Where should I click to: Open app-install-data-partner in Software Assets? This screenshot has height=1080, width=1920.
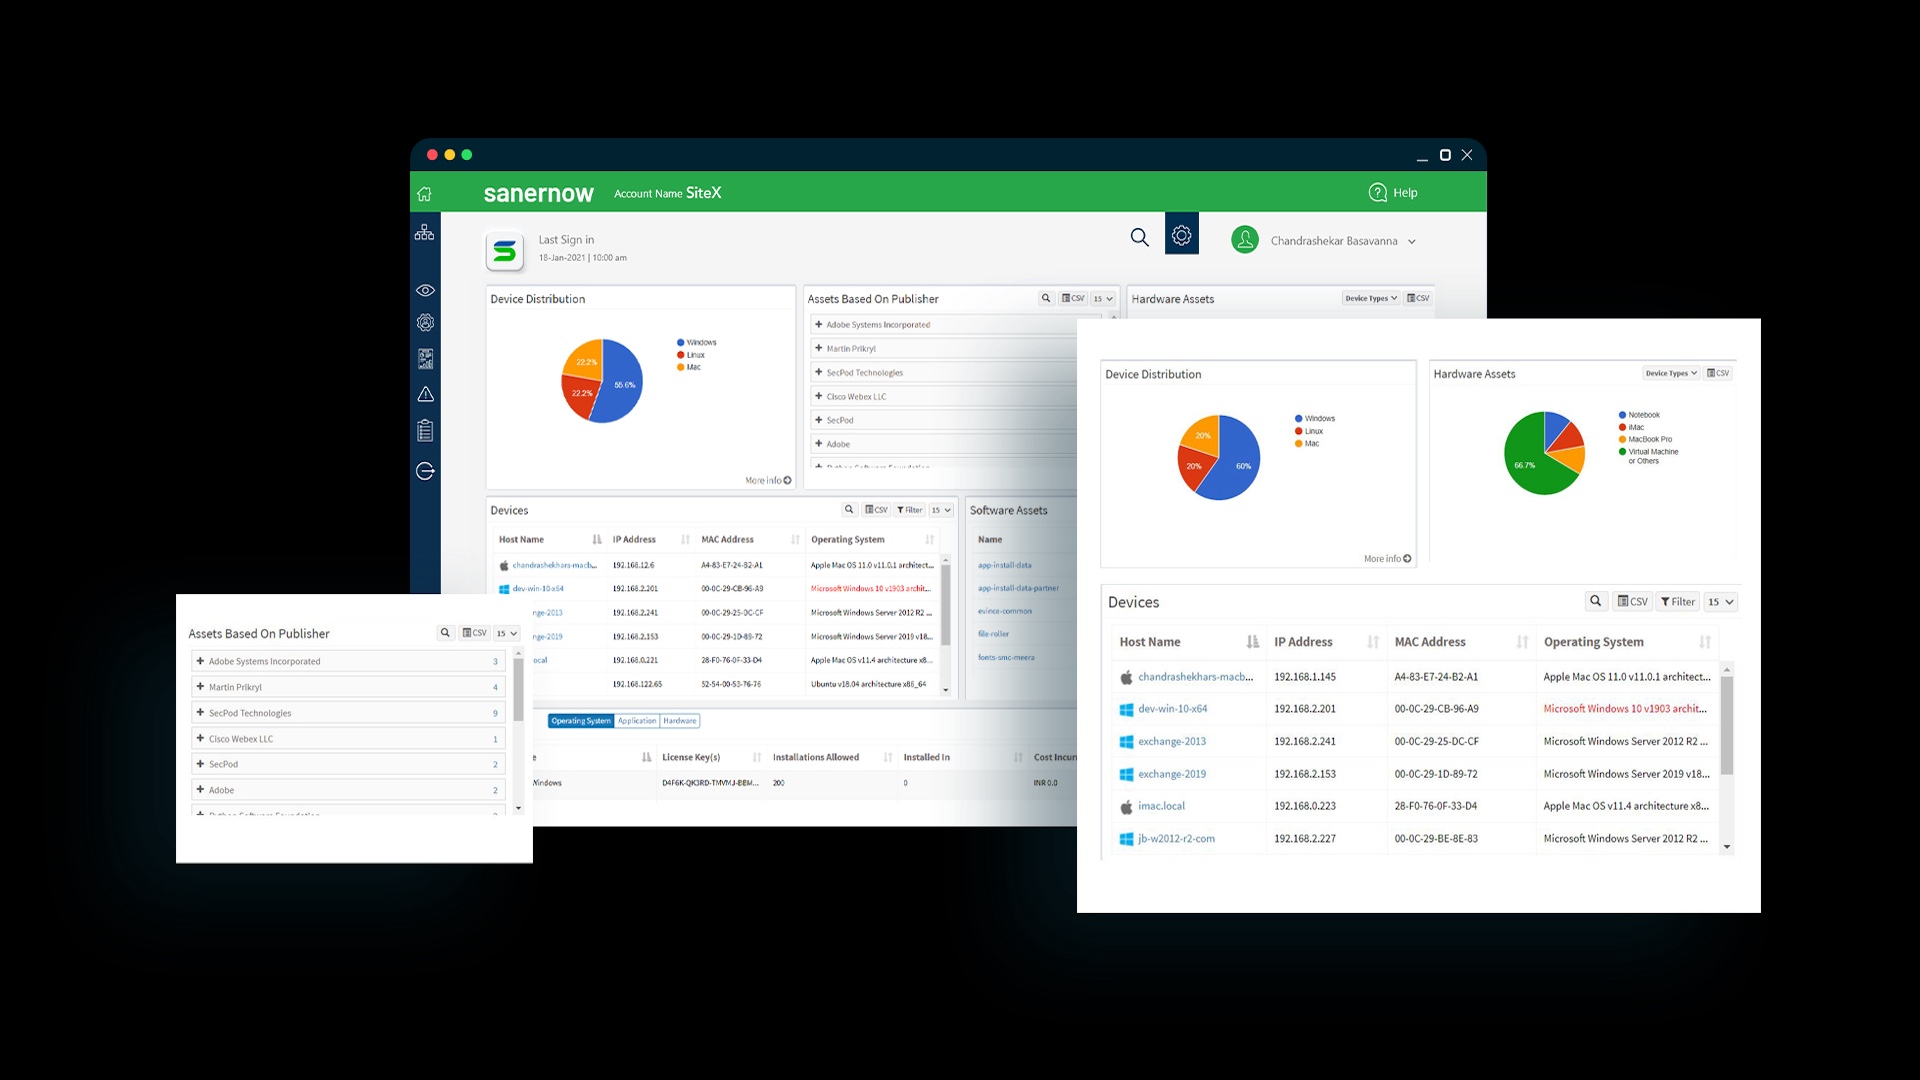(x=1018, y=588)
